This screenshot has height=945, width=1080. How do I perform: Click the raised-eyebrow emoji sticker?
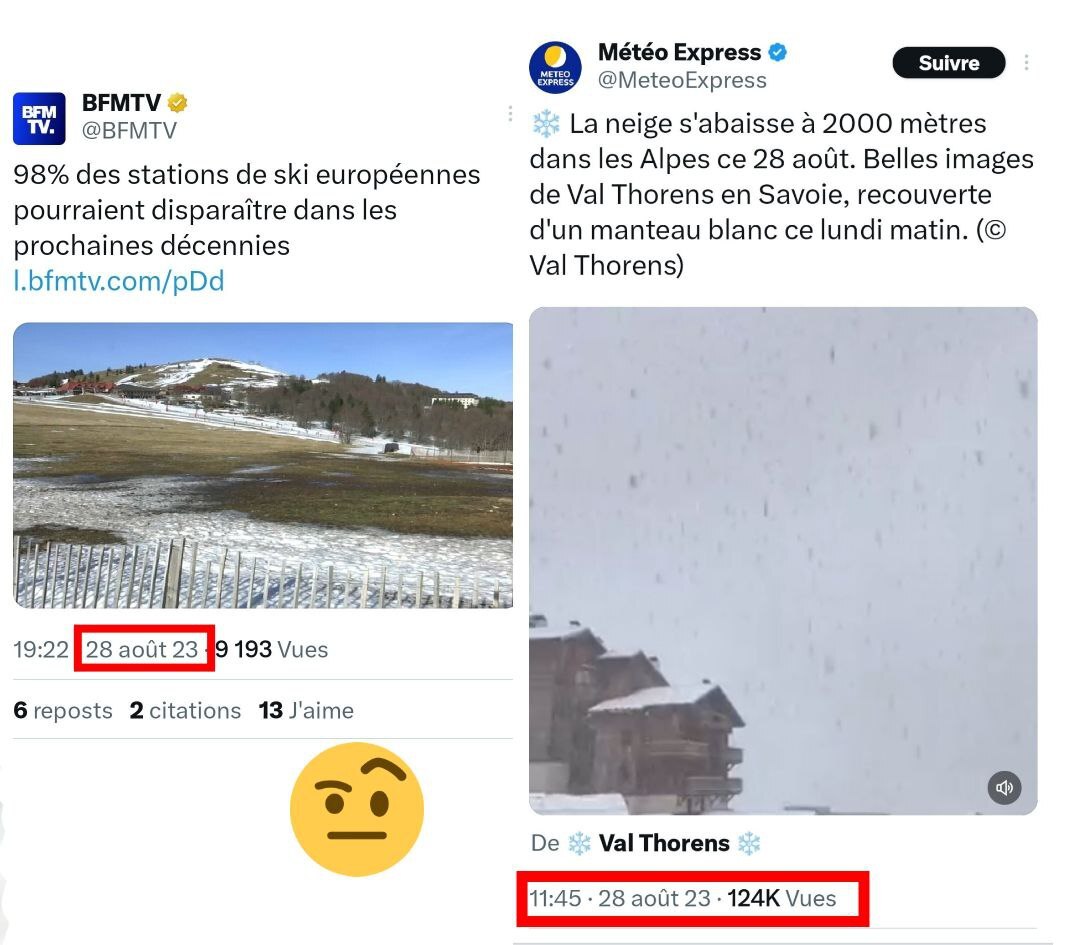click(x=357, y=809)
